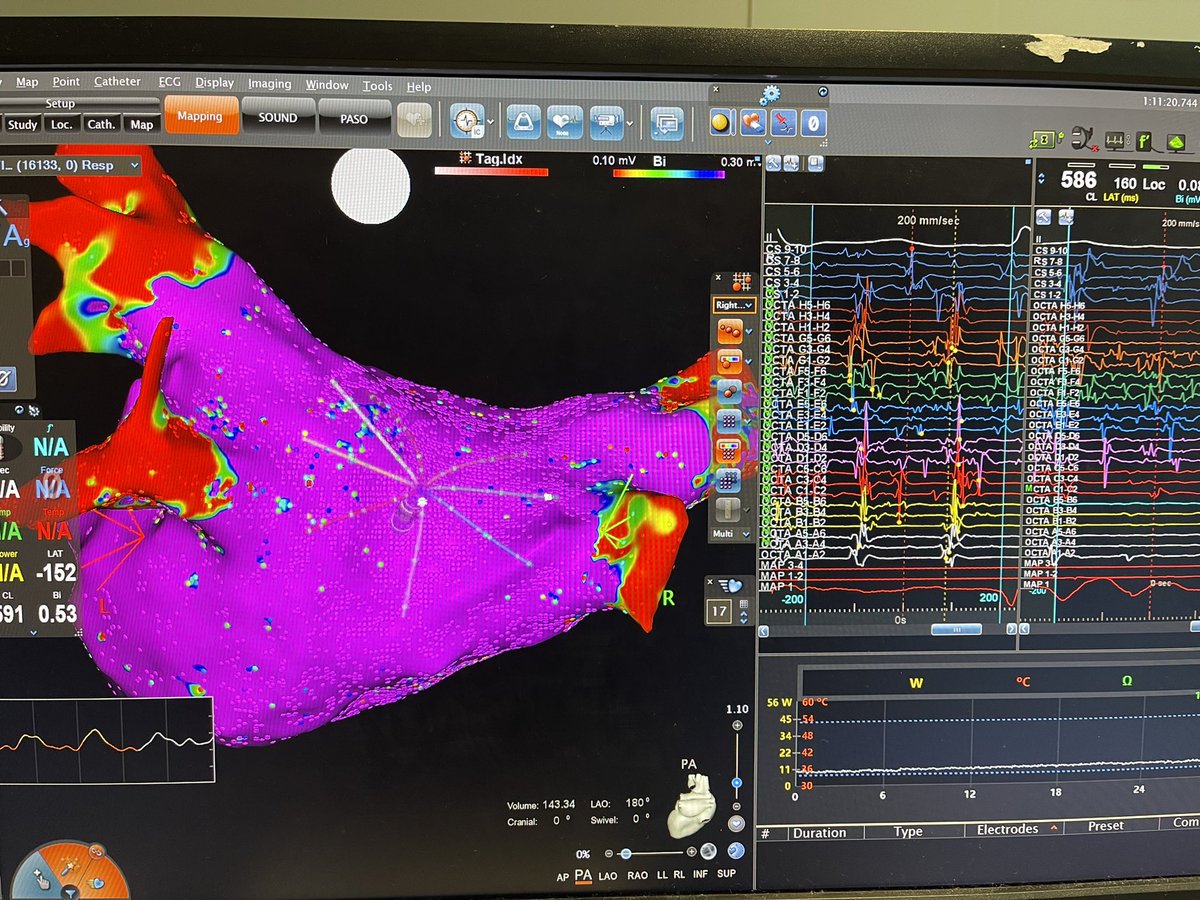This screenshot has height=900, width=1200.
Task: Expand the arrow next to camera icon
Action: click(629, 123)
